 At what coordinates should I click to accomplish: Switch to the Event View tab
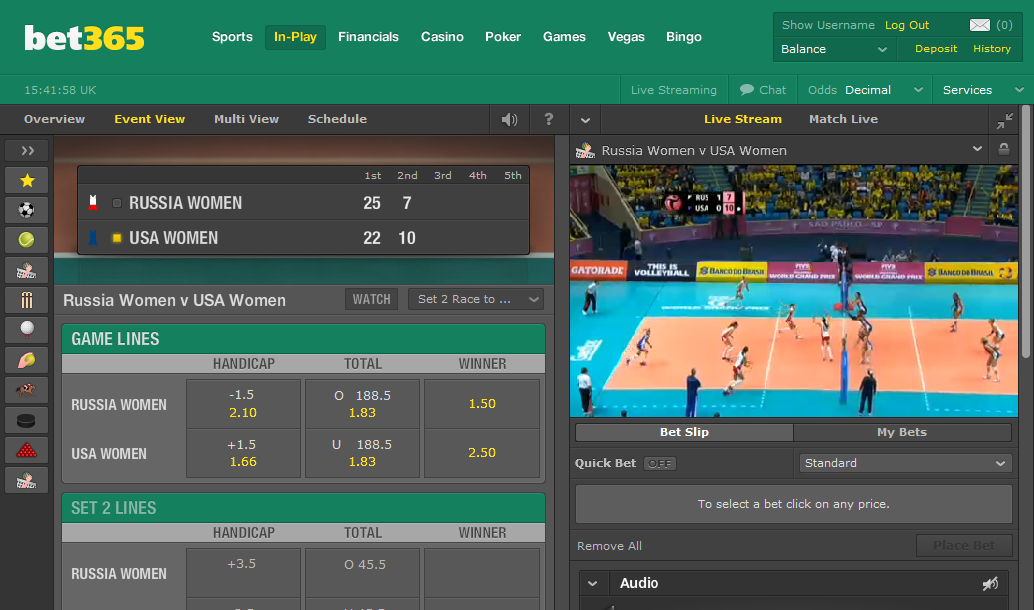[150, 119]
